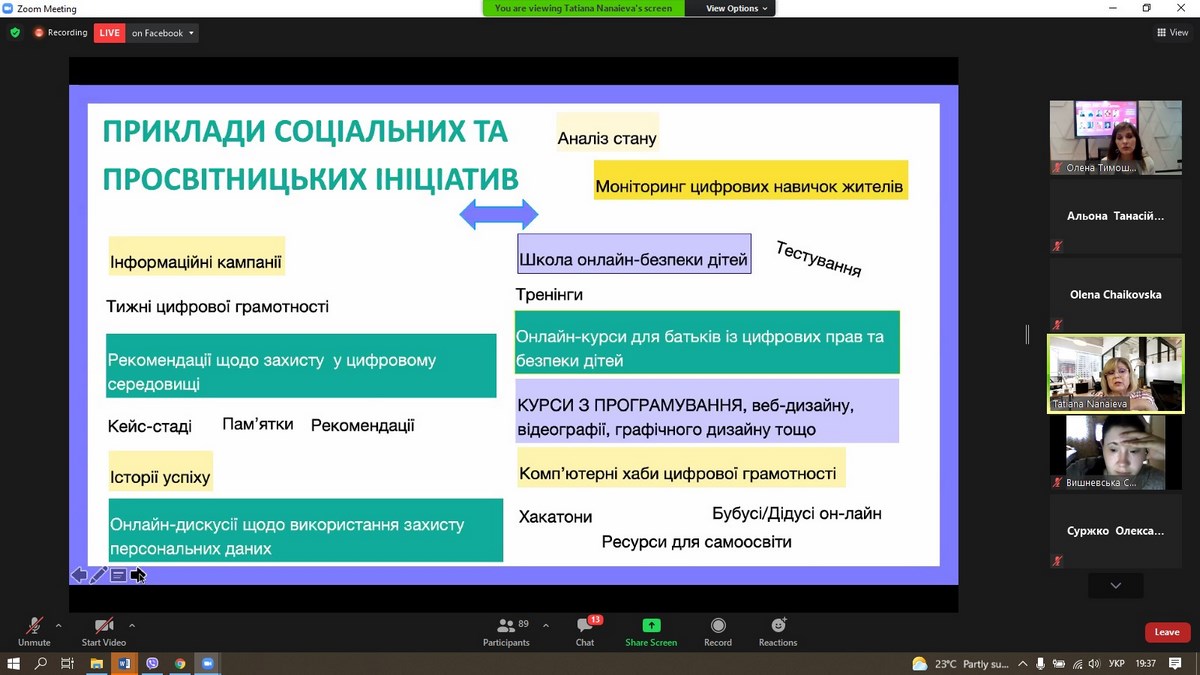Click the green Share Screen icon
The height and width of the screenshot is (675, 1200).
click(x=651, y=630)
